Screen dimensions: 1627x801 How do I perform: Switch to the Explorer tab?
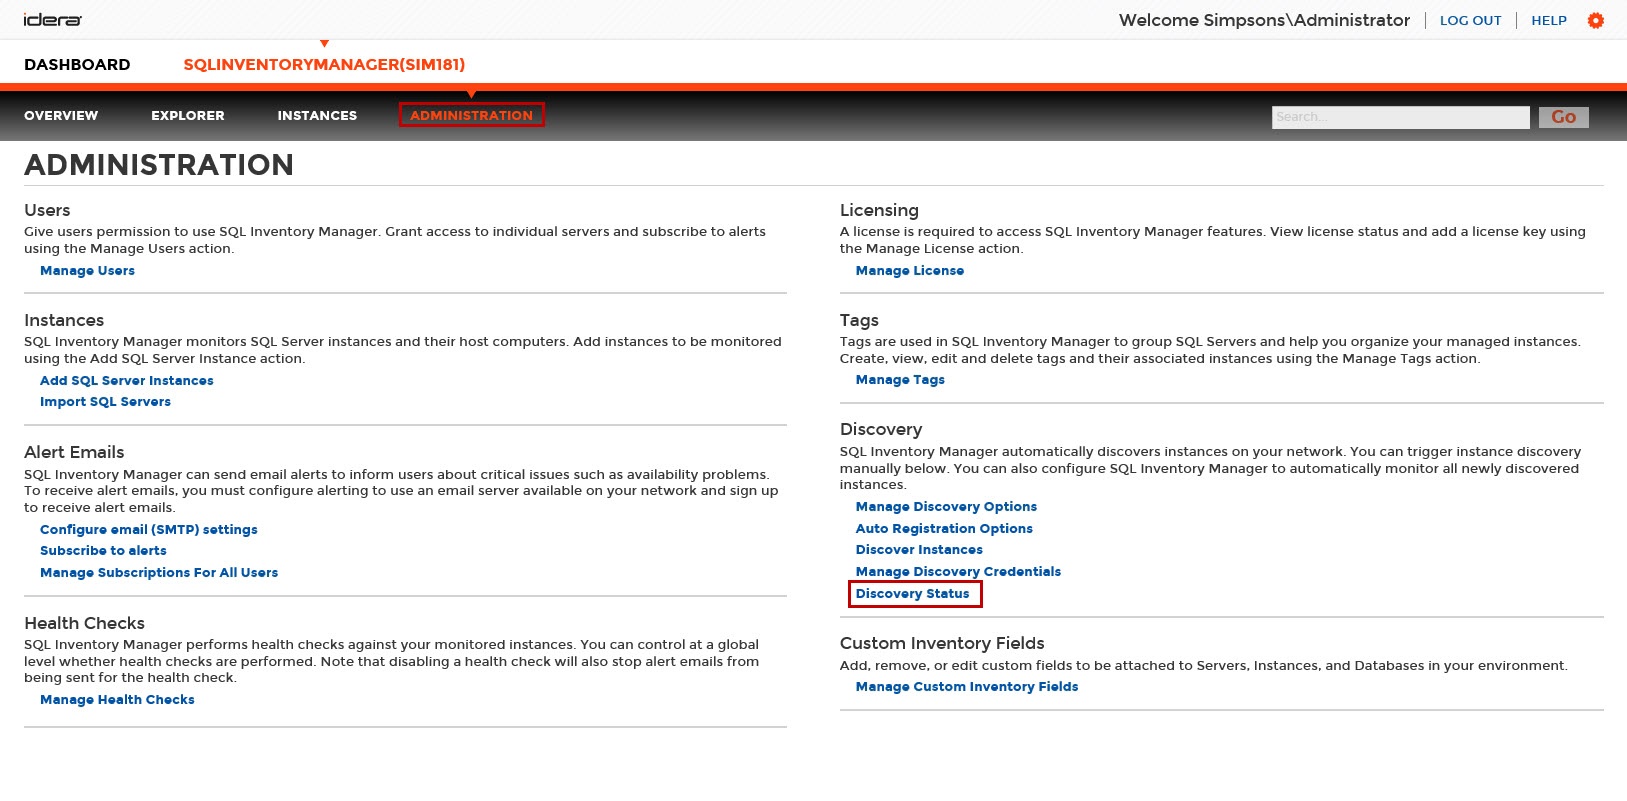point(188,115)
